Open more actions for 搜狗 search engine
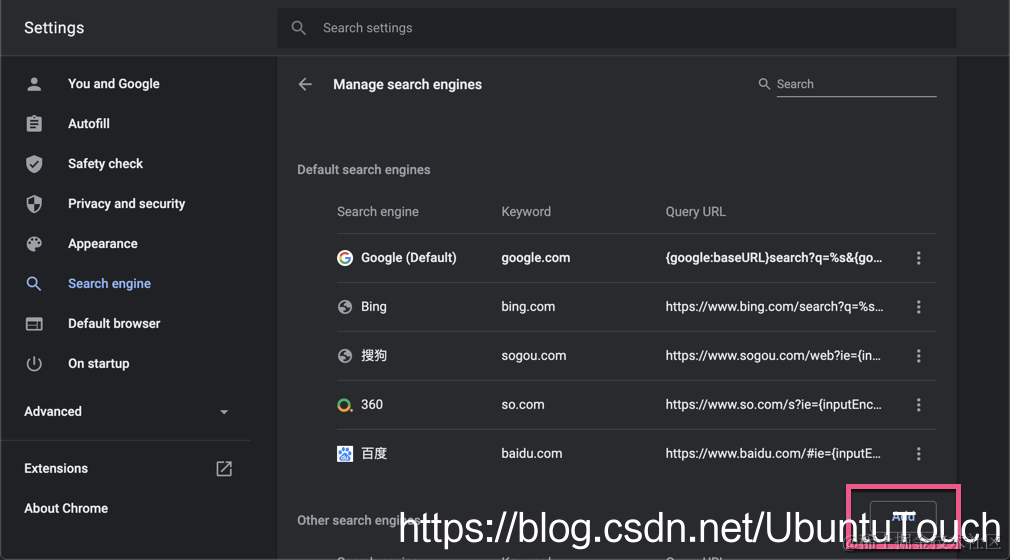This screenshot has height=560, width=1010. click(x=918, y=356)
